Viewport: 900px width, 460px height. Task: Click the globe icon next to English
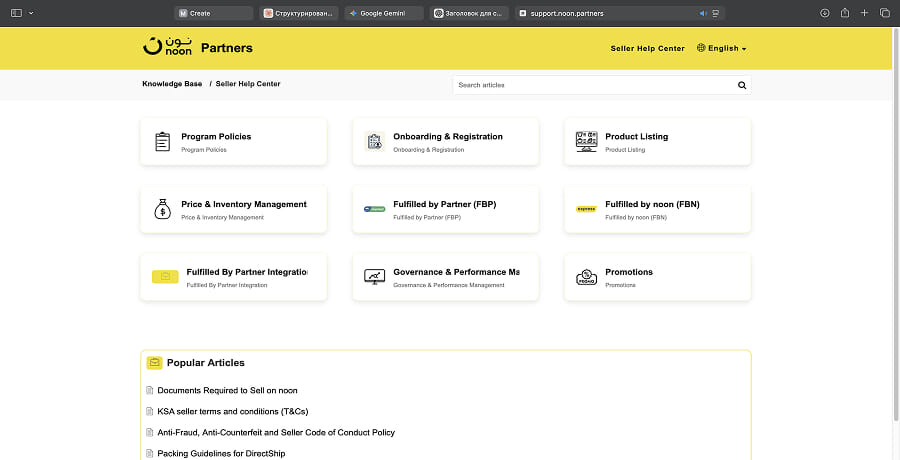701,48
